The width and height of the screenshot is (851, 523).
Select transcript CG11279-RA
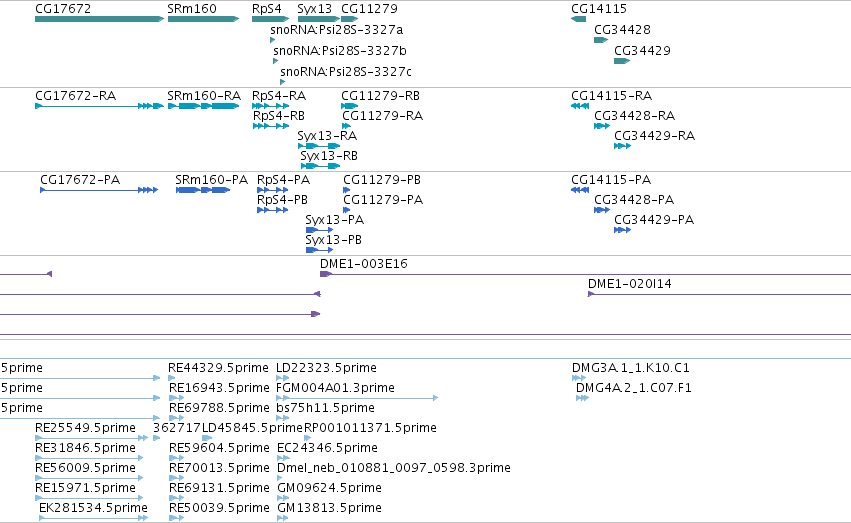click(382, 116)
